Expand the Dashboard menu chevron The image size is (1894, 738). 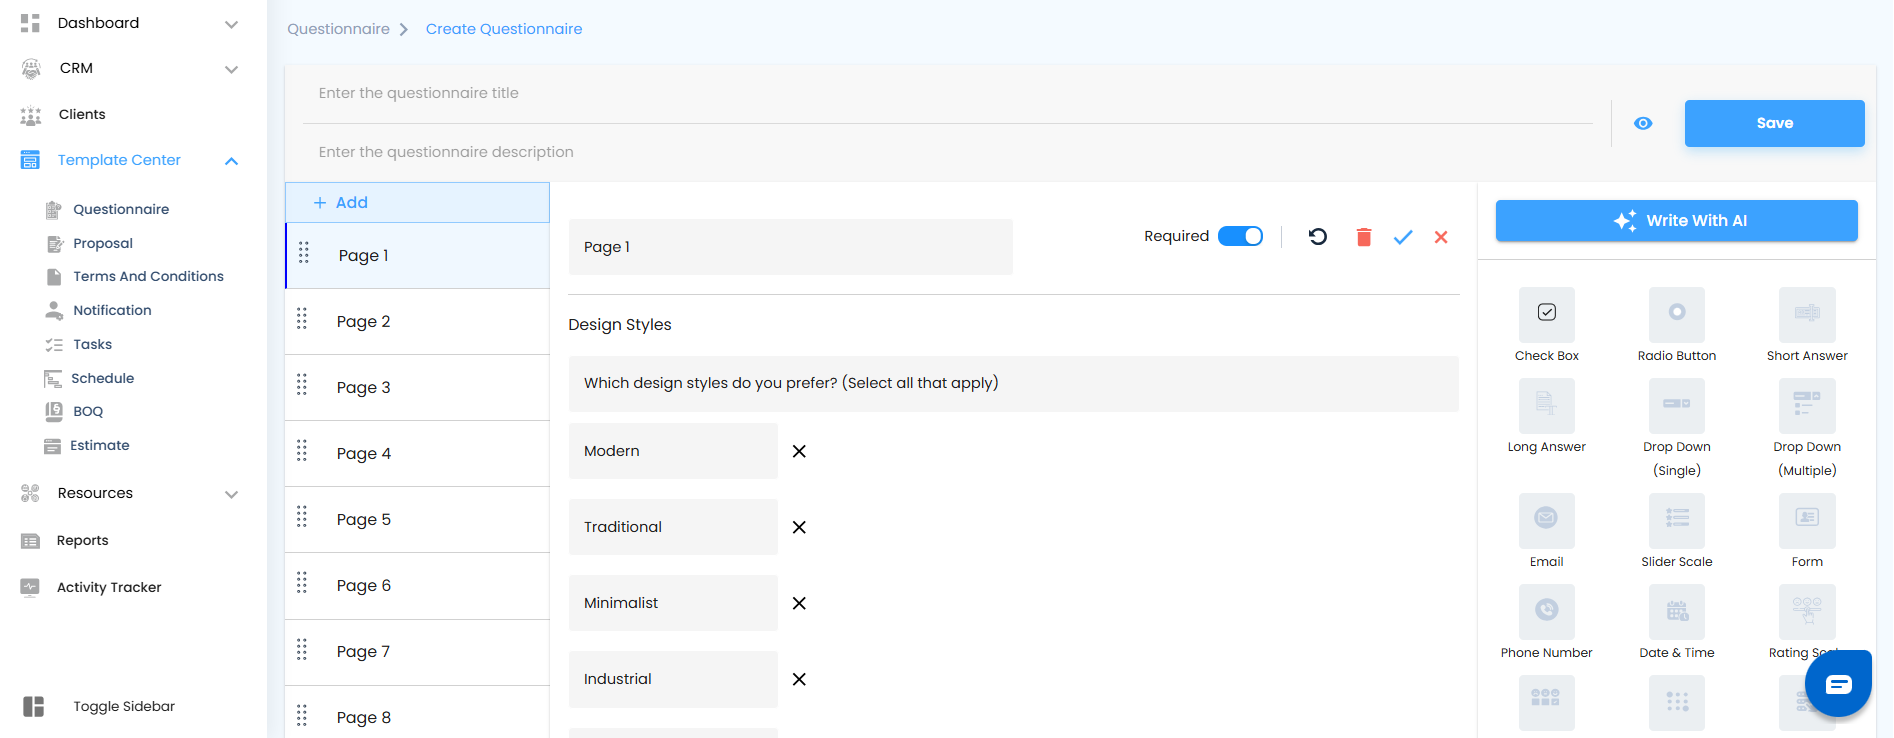coord(231,24)
